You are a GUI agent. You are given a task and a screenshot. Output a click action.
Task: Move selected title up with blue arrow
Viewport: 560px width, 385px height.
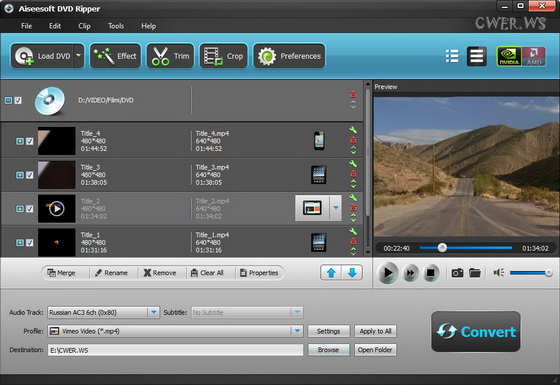click(x=331, y=273)
